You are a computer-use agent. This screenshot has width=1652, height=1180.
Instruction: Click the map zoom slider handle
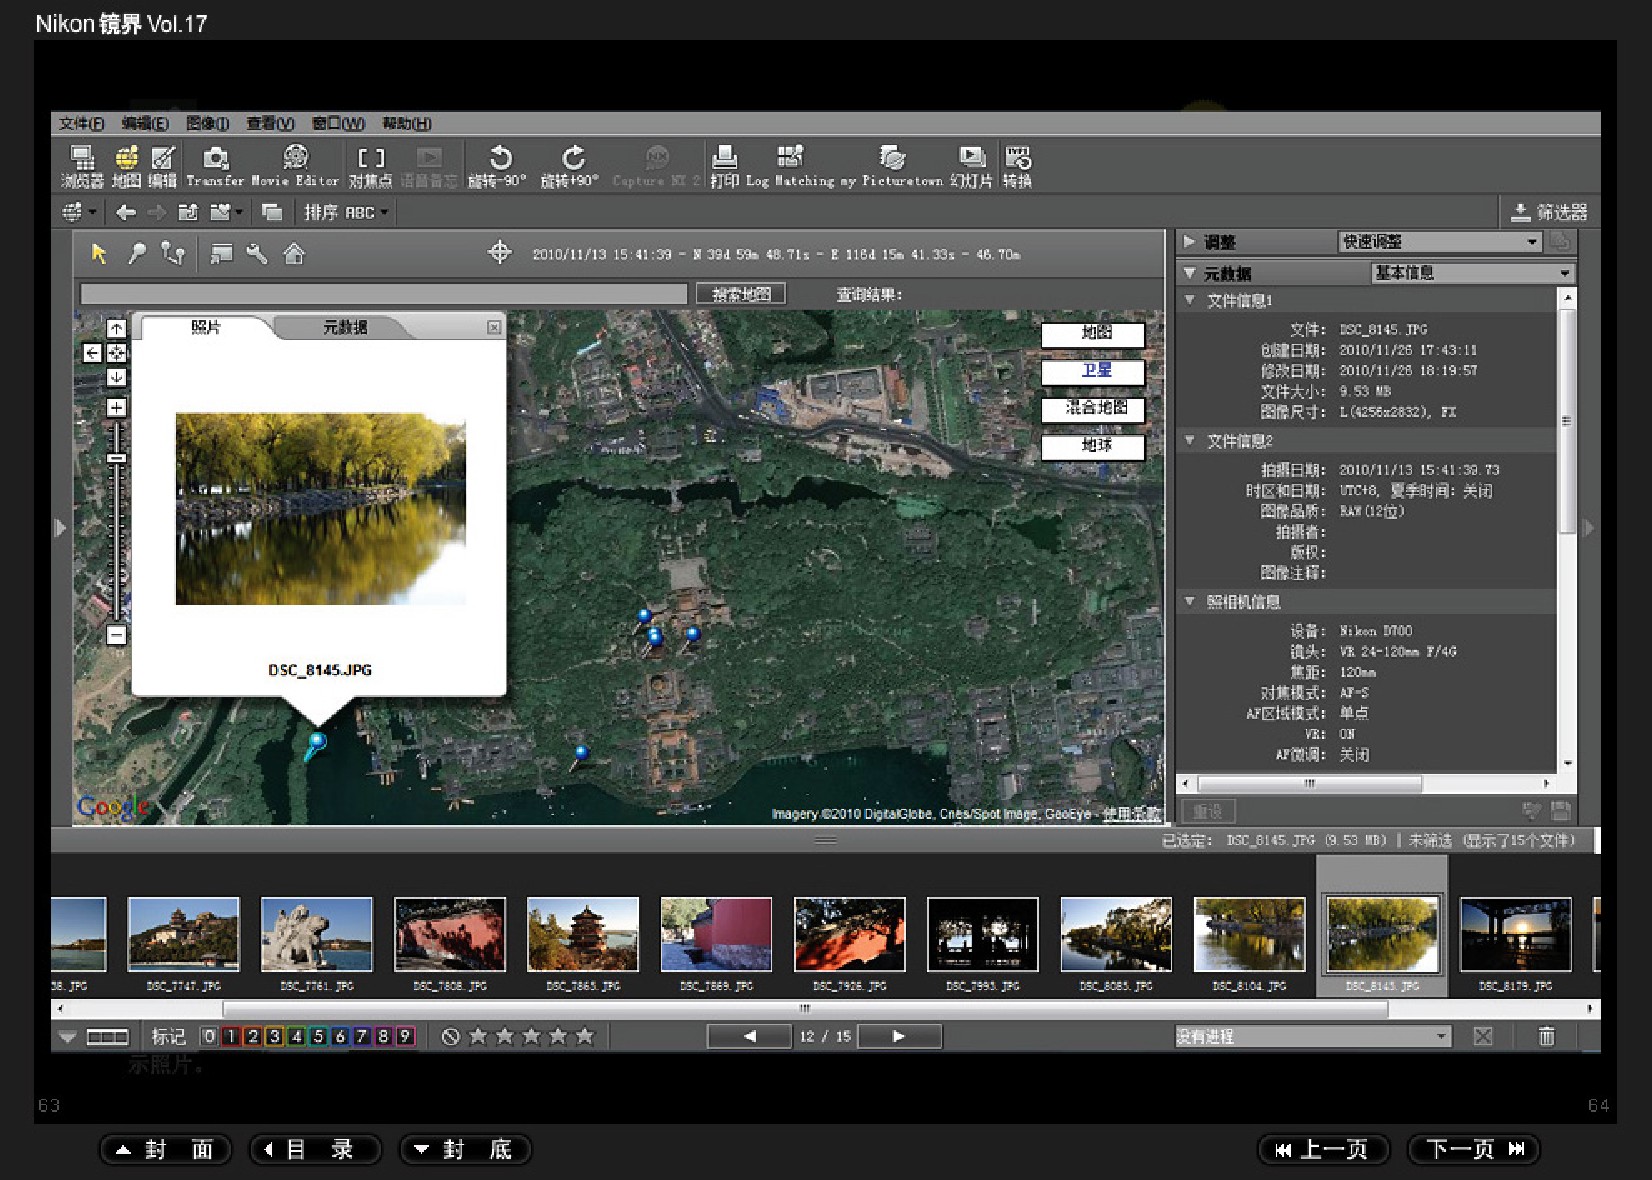point(116,458)
